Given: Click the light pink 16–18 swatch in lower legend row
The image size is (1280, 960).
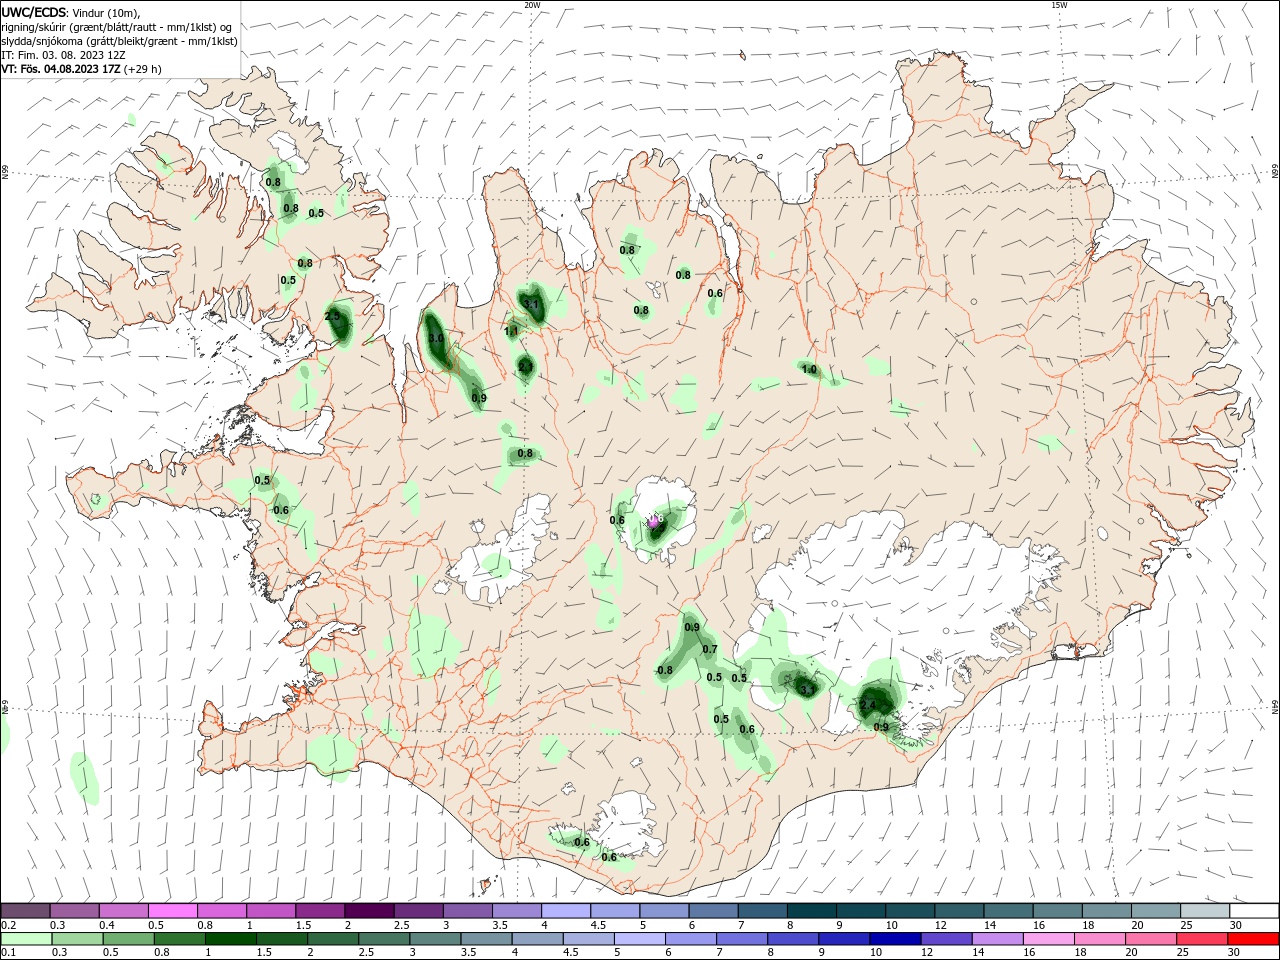Looking at the screenshot, I should point(1049,939).
